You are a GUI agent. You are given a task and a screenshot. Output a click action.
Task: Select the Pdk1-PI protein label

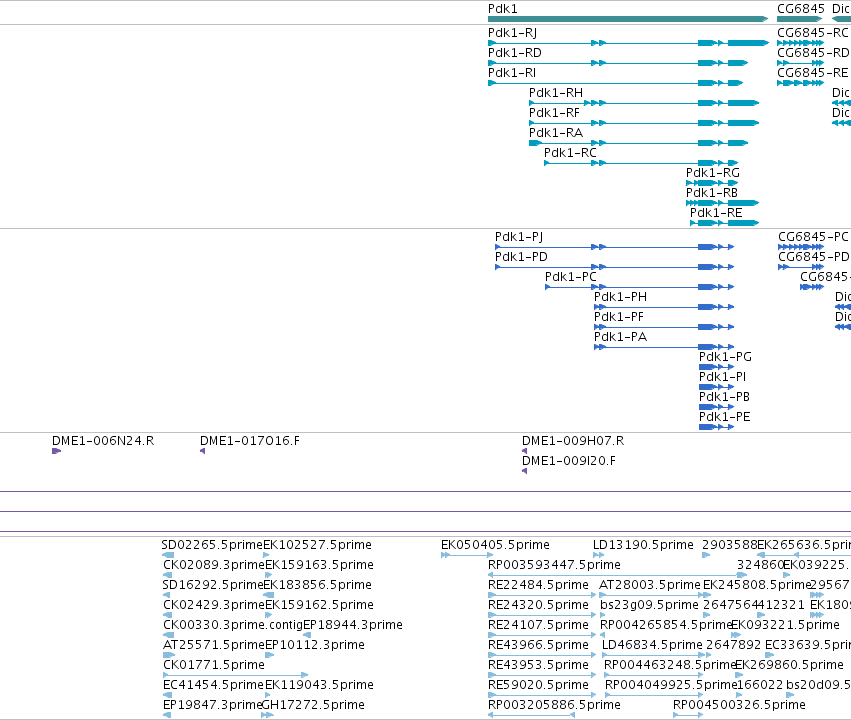(x=722, y=377)
